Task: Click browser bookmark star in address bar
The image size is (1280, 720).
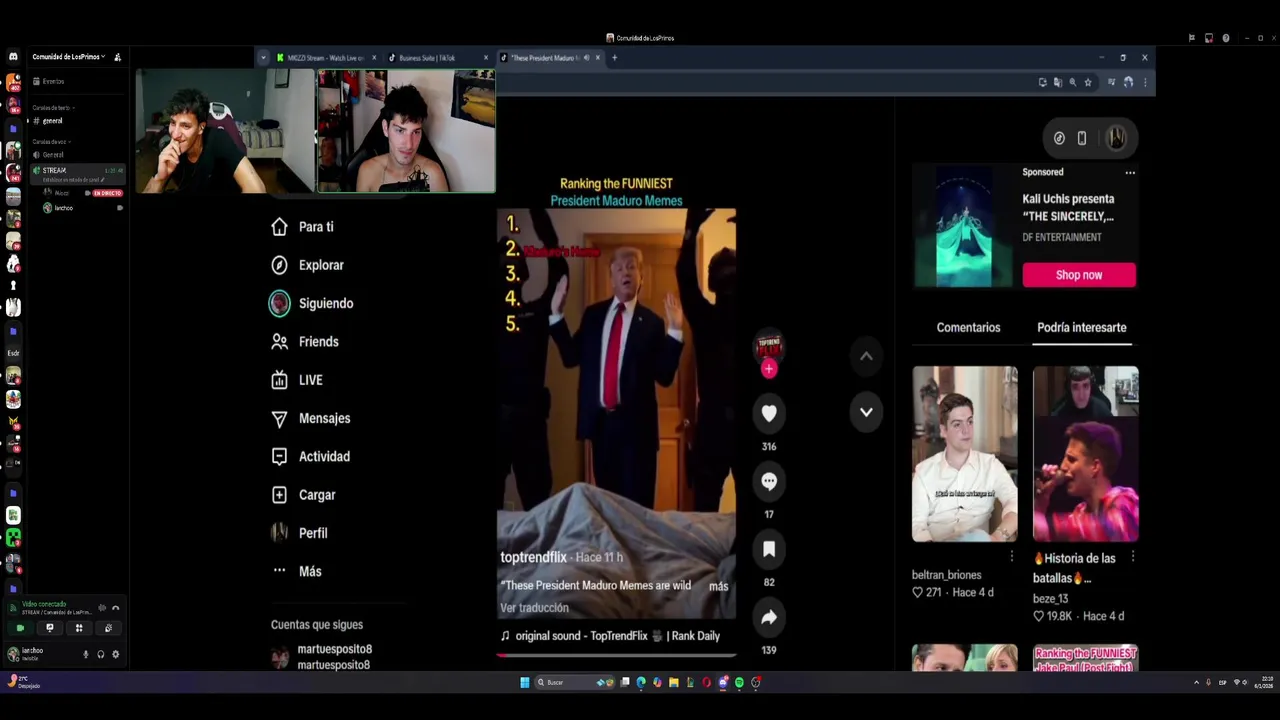Action: pyautogui.click(x=1088, y=82)
